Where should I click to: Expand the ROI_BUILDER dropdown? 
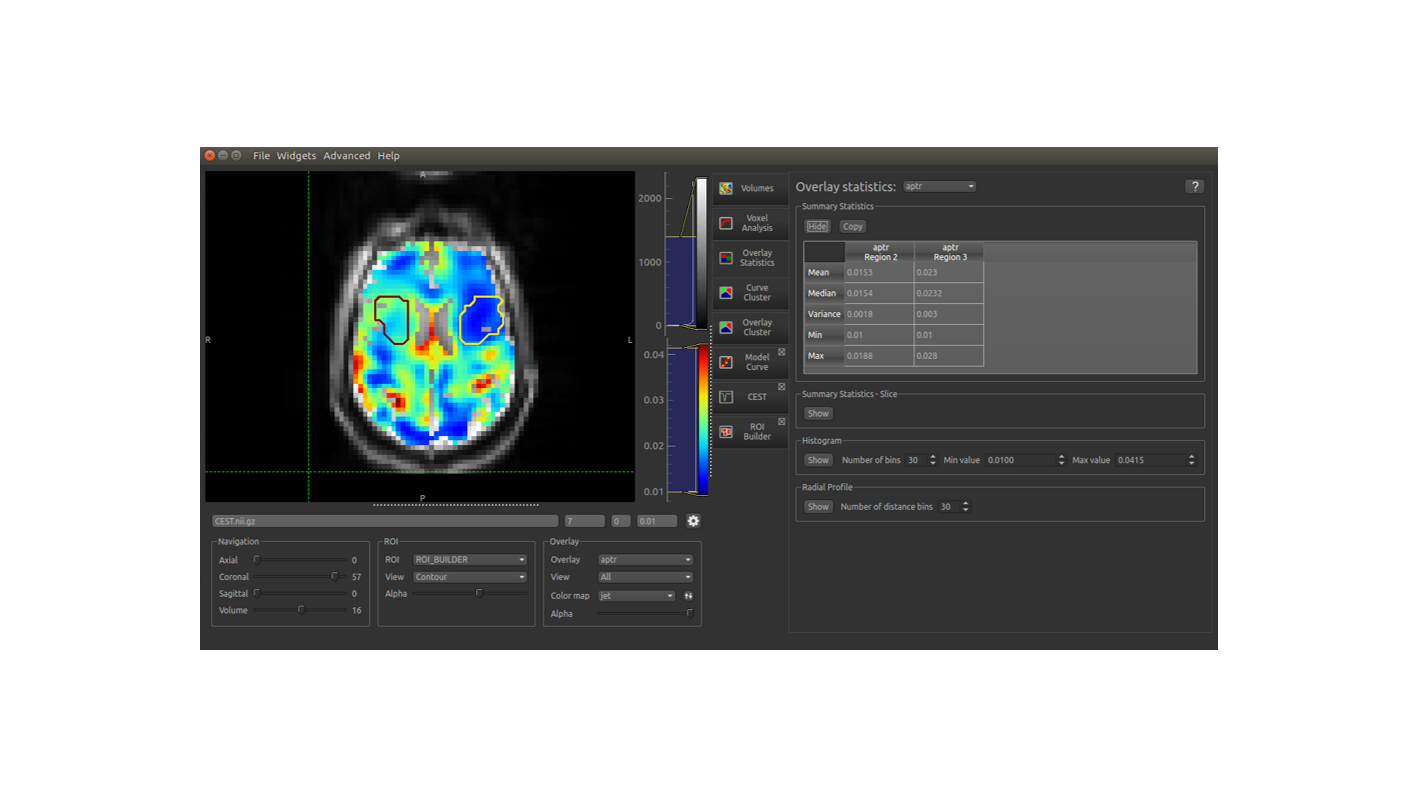(470, 560)
